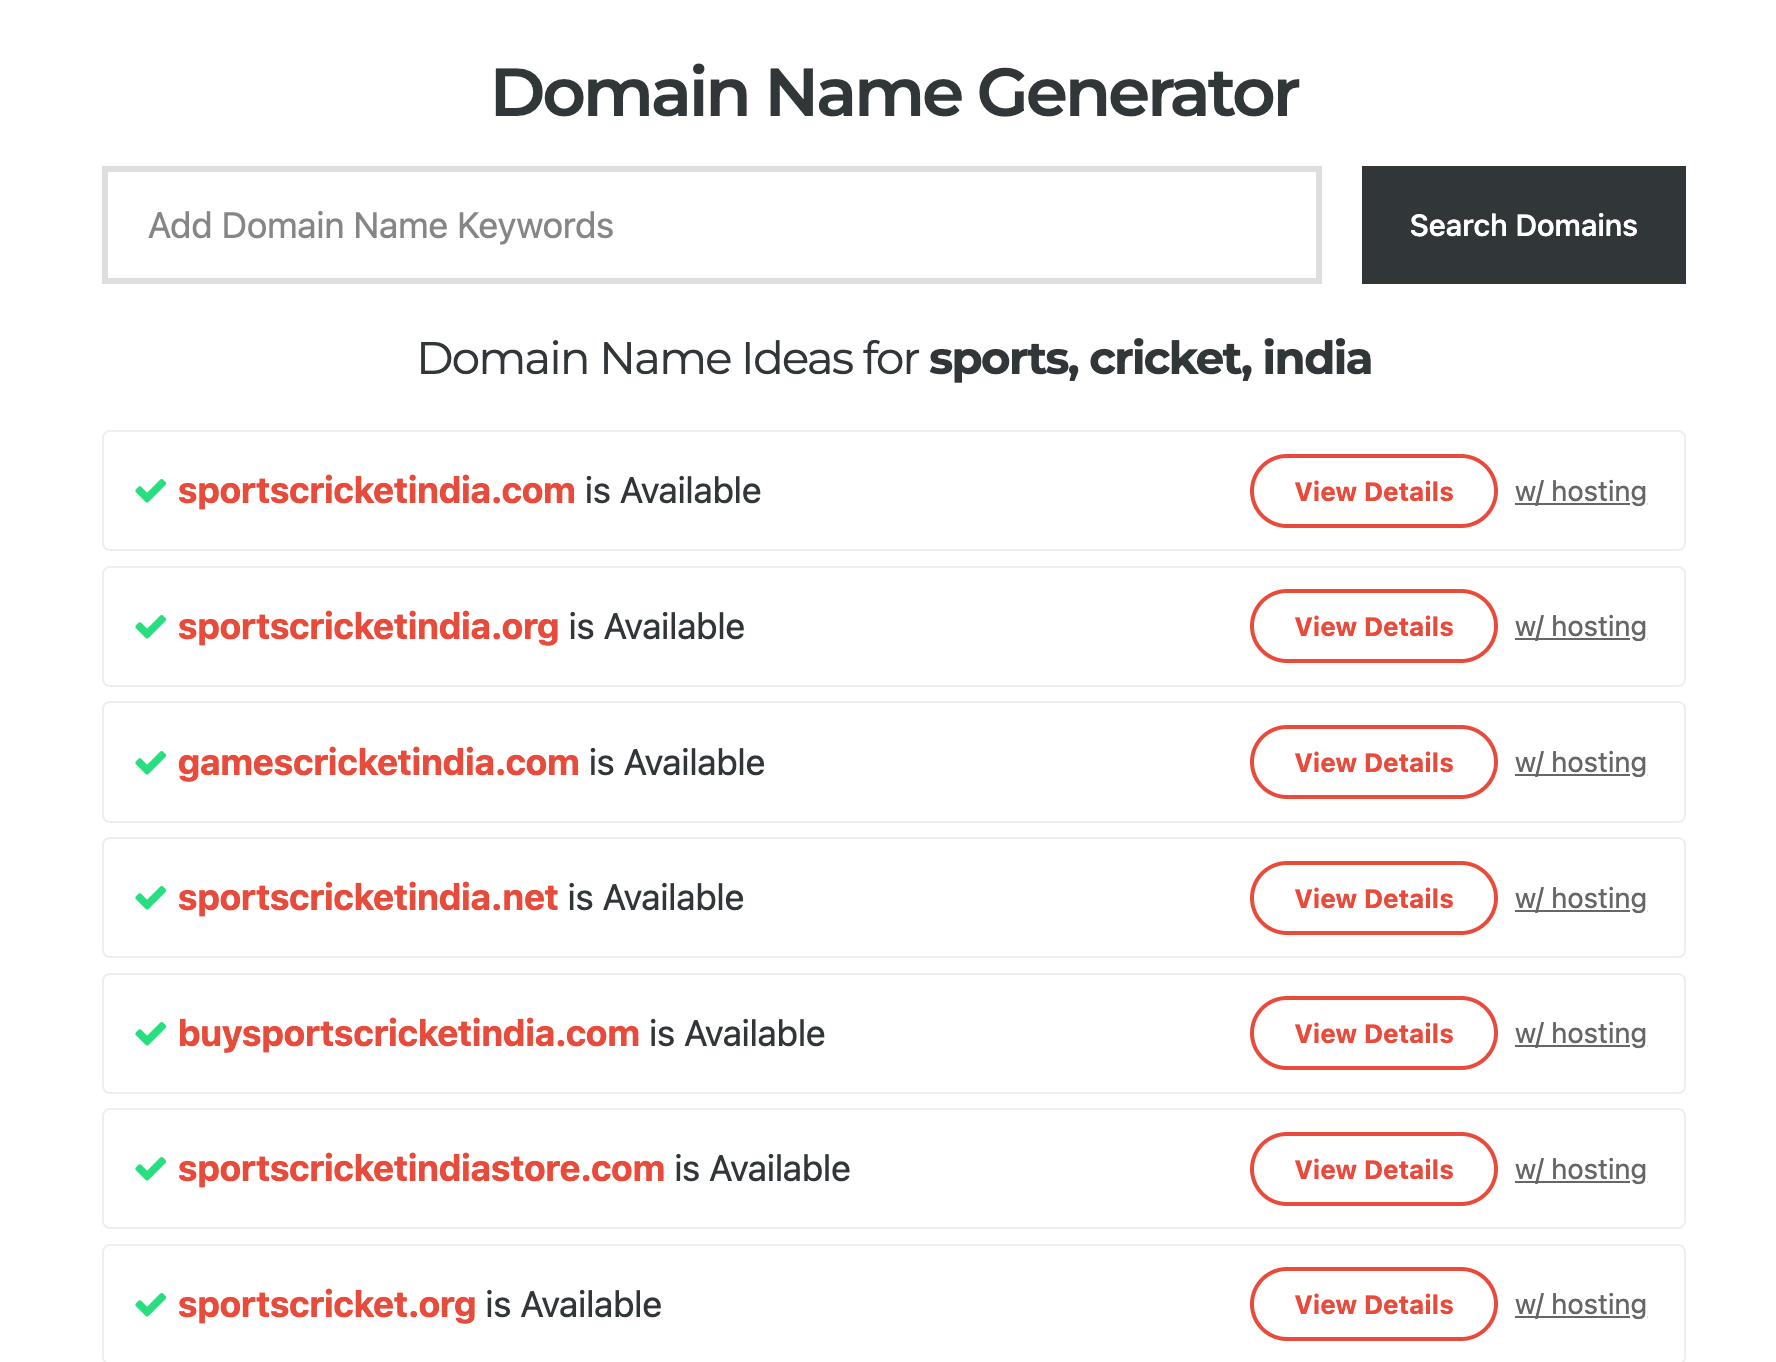Click green checkmark beside sportscricketindia.net

click(x=150, y=898)
